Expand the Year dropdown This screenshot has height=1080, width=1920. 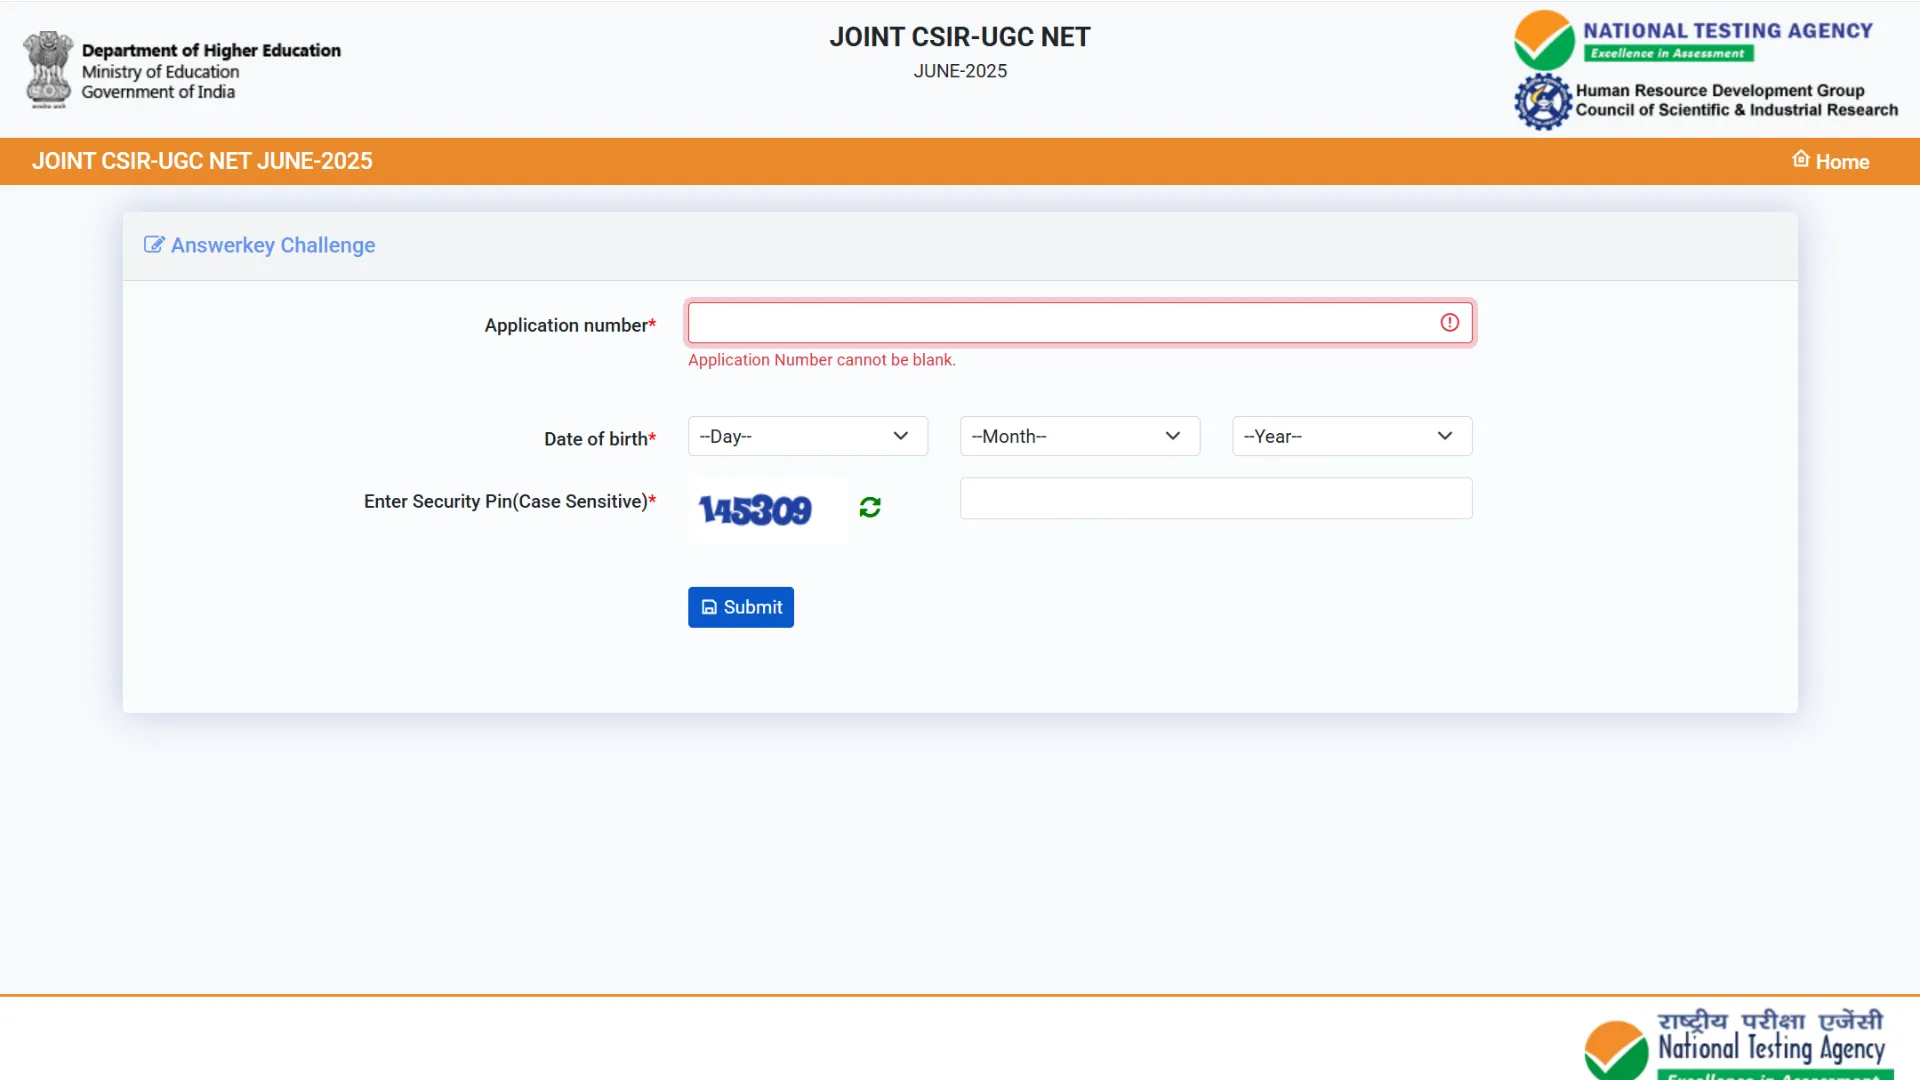(1351, 436)
